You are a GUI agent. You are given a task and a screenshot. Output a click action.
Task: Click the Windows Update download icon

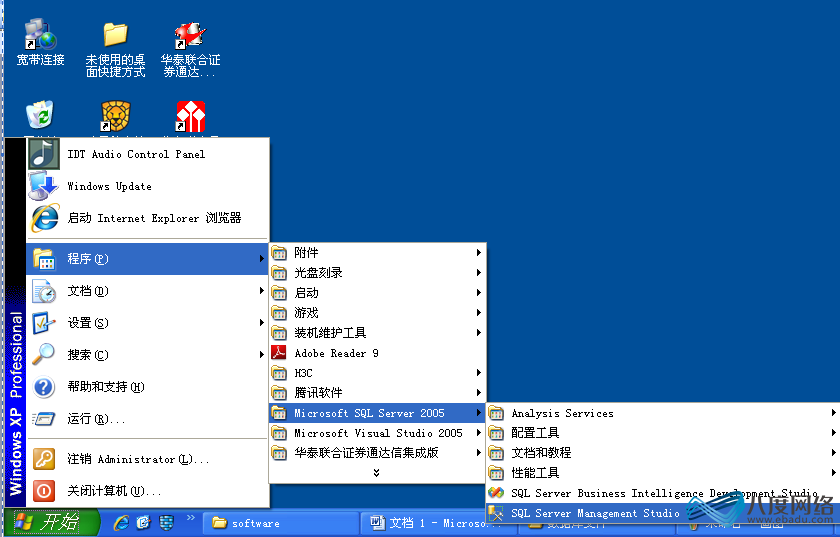43,186
